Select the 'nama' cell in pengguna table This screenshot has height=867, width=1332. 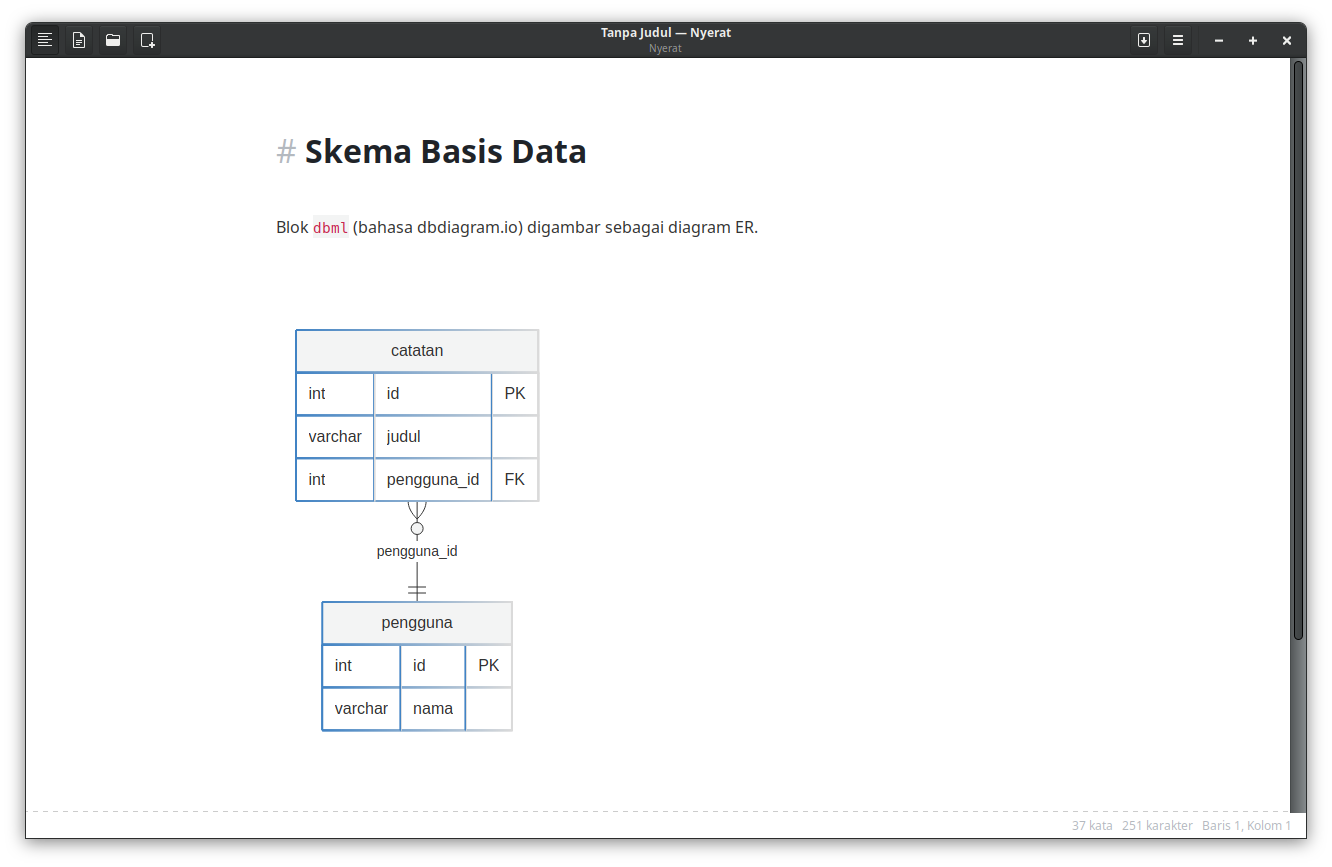coord(433,709)
